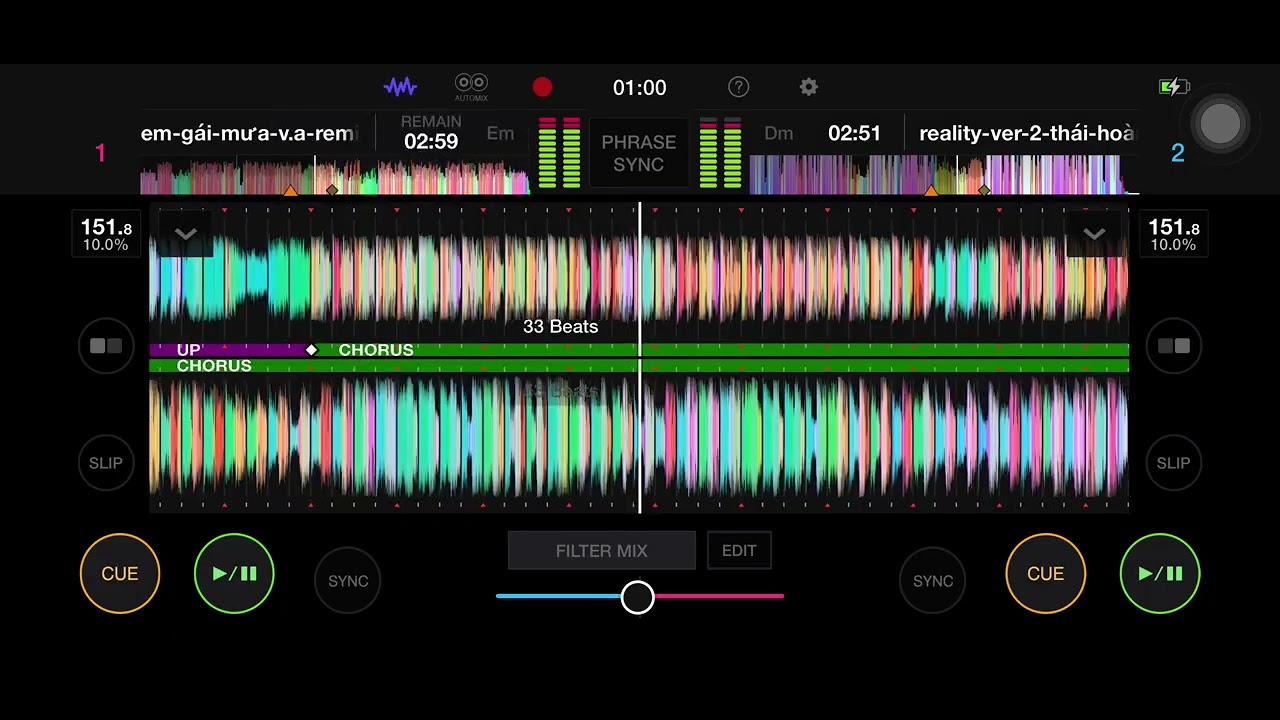Viewport: 1280px width, 720px height.
Task: Toggle the Automix icon
Action: point(471,87)
